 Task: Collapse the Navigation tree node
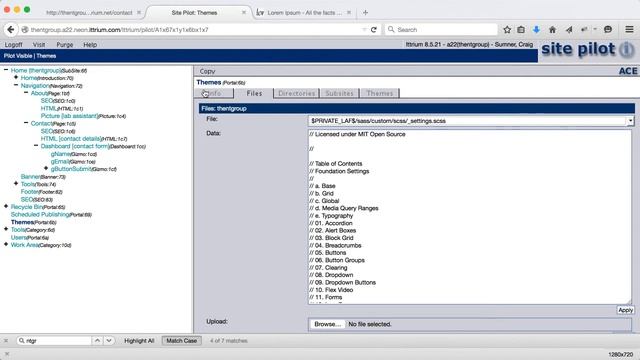(16, 85)
